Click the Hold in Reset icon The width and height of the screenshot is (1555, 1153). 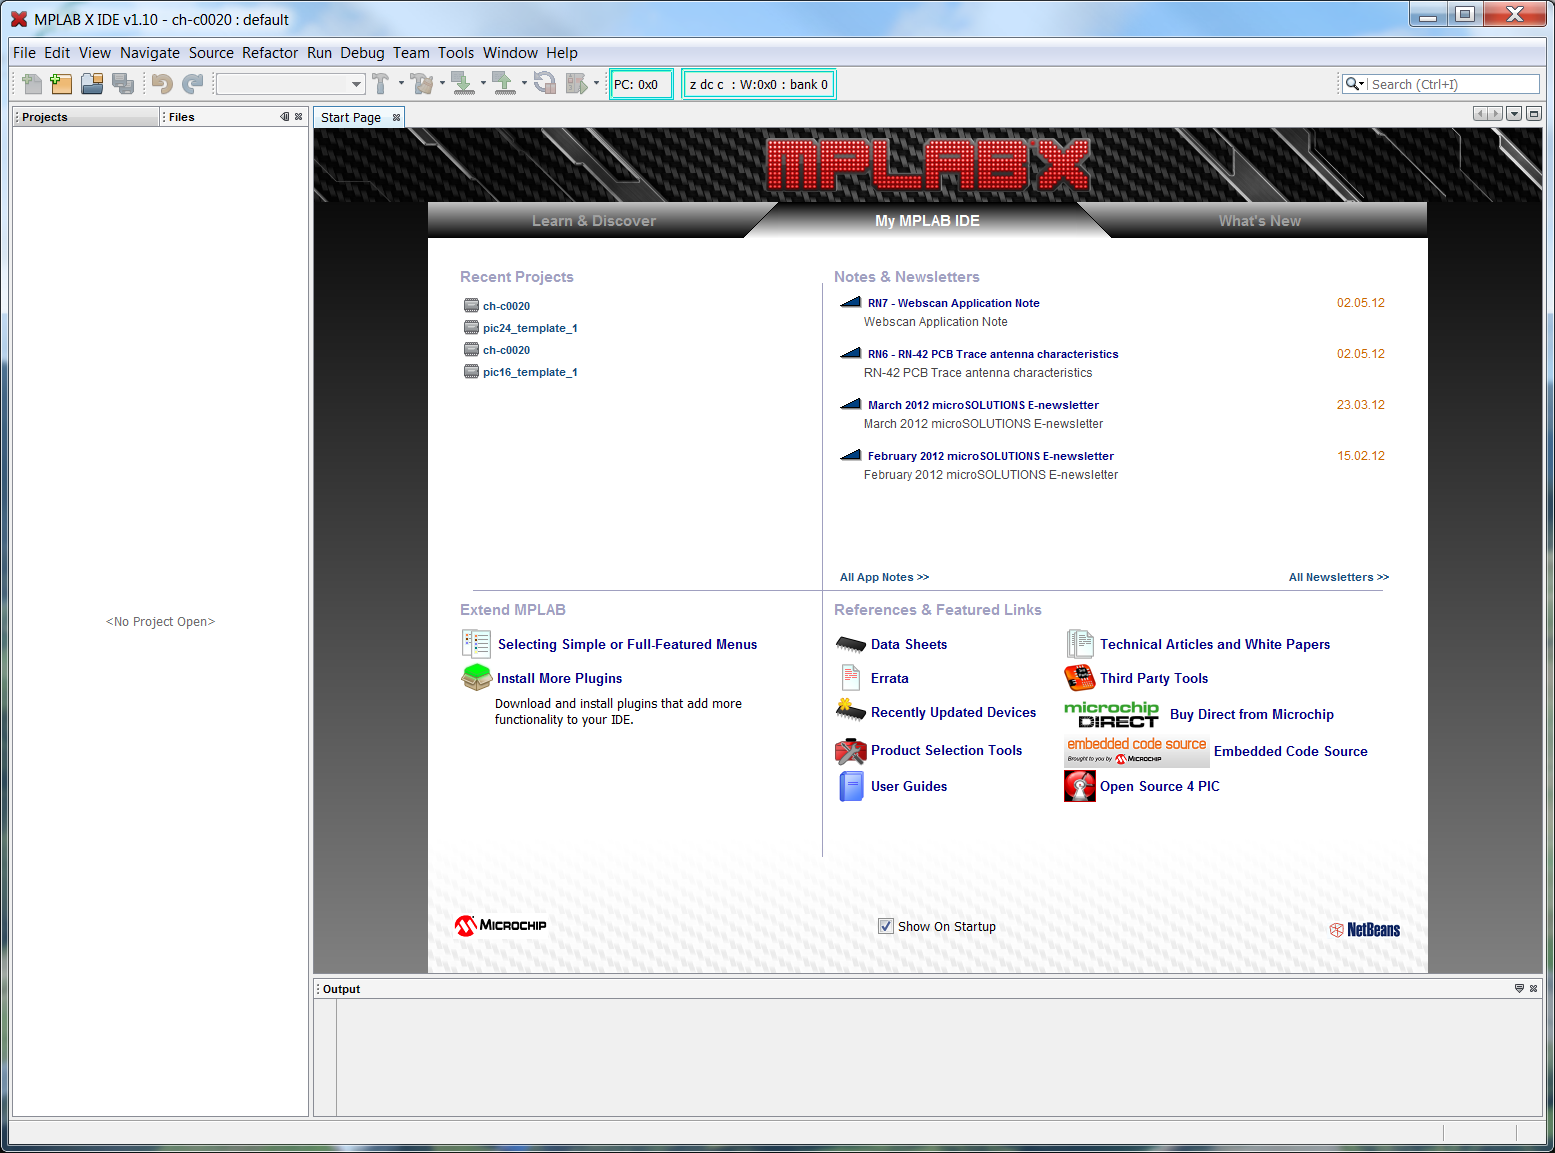tap(545, 84)
